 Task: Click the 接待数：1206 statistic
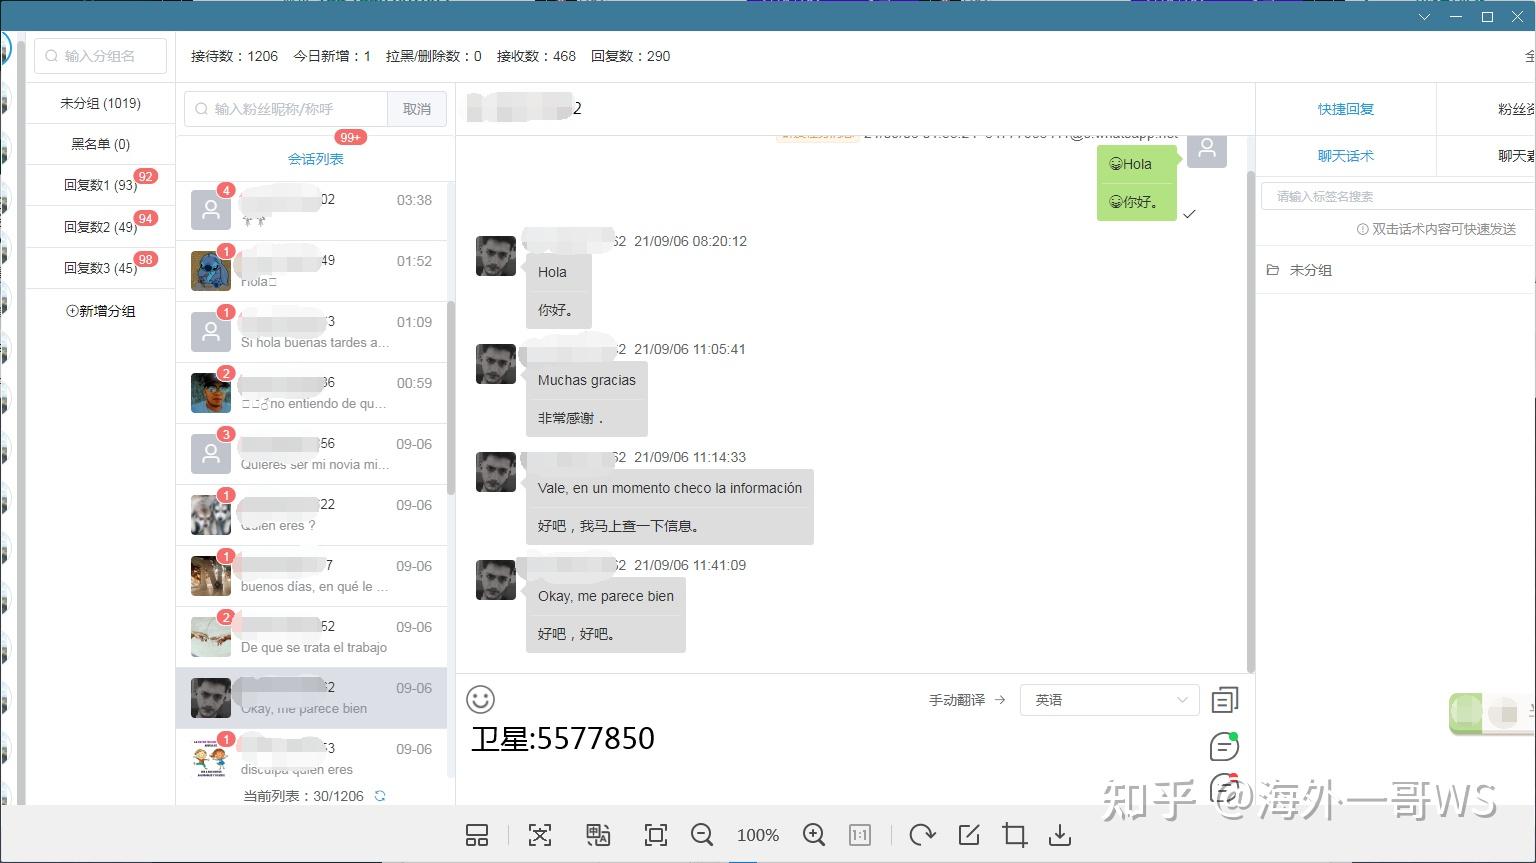tap(234, 56)
